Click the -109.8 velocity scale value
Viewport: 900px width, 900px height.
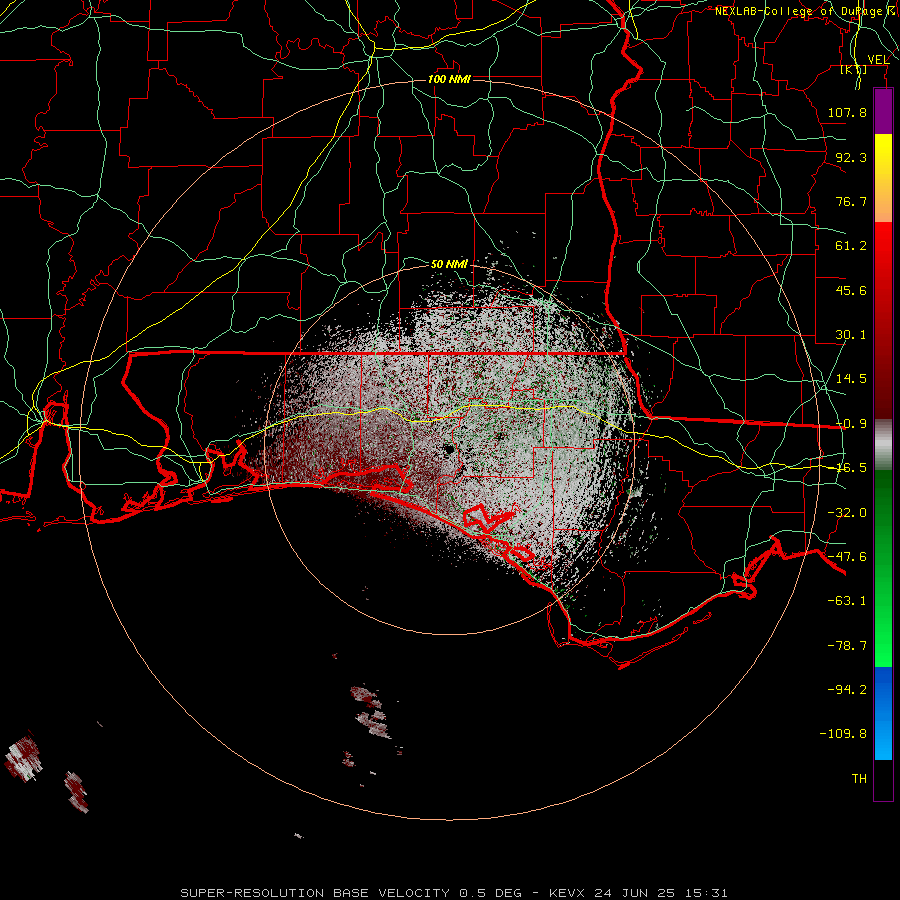(843, 734)
